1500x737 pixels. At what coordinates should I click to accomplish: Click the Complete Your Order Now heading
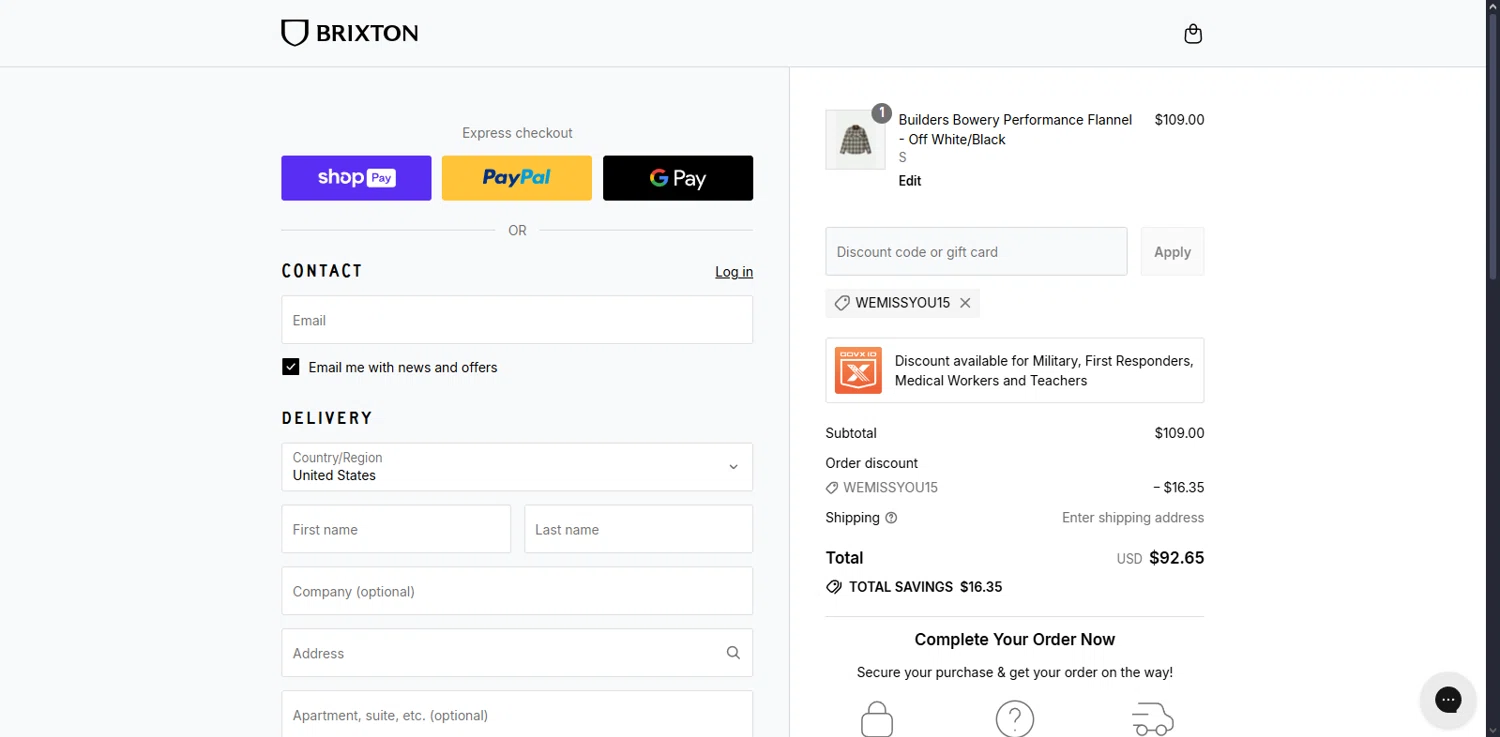coord(1014,640)
